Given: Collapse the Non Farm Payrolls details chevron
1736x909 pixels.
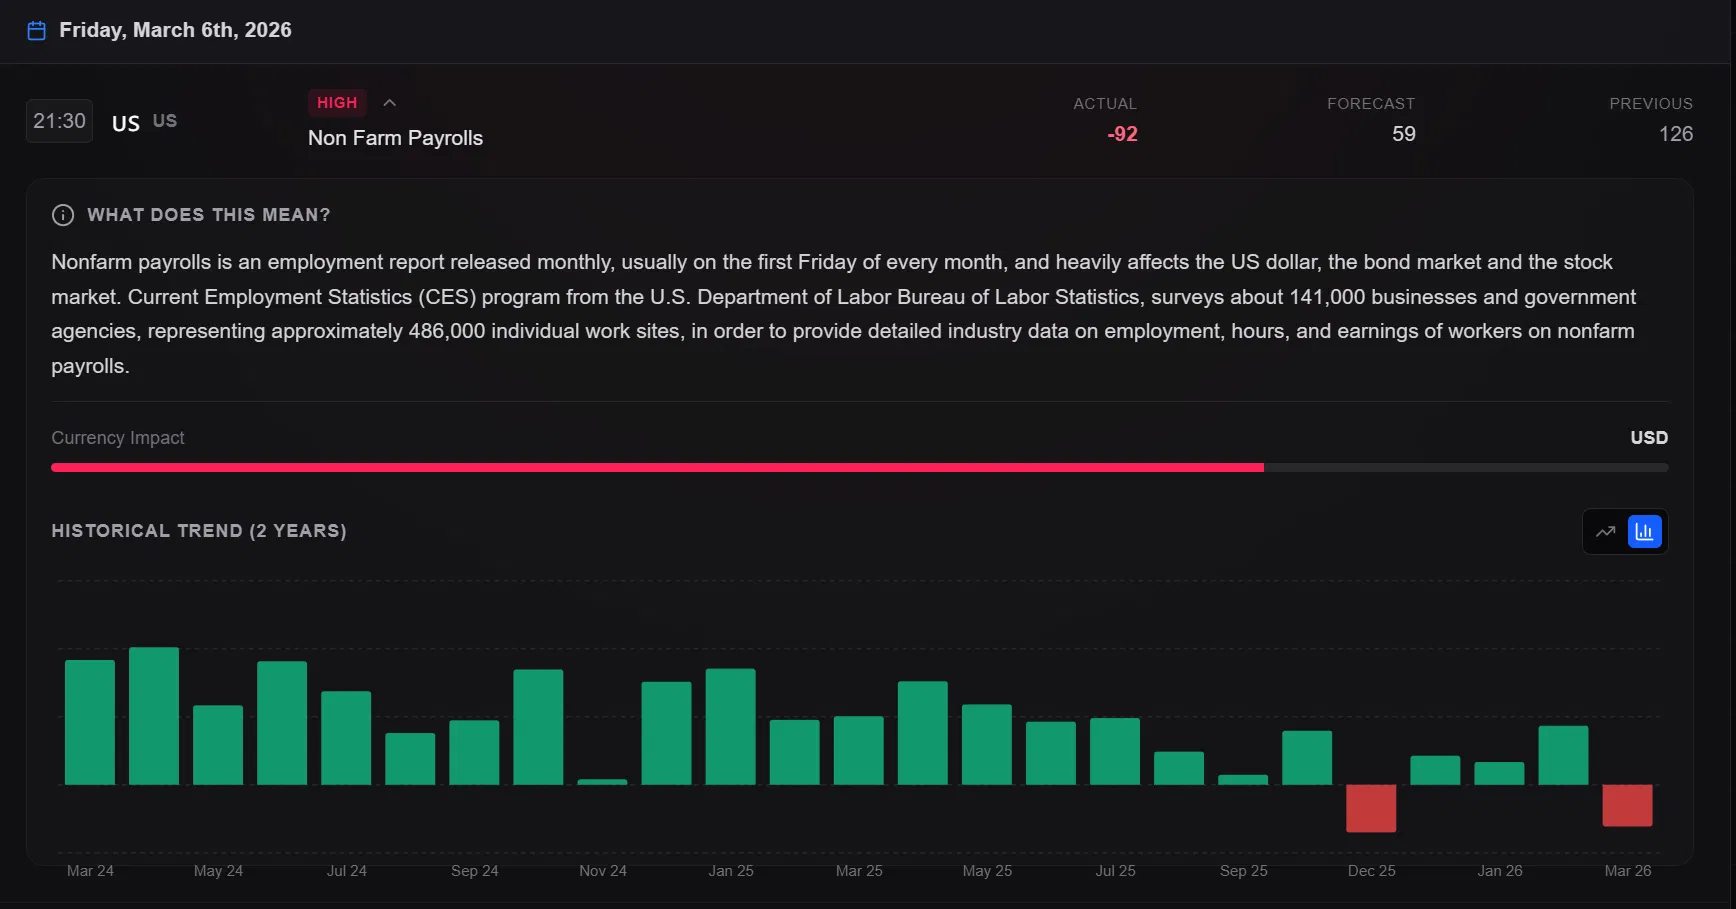Looking at the screenshot, I should [x=390, y=103].
